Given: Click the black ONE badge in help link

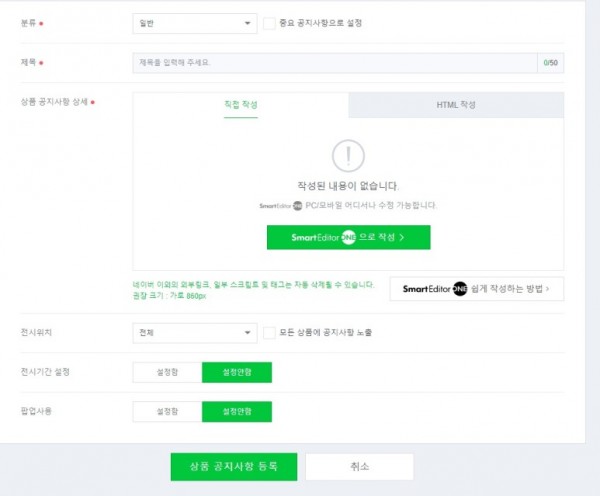Looking at the screenshot, I should coord(460,289).
